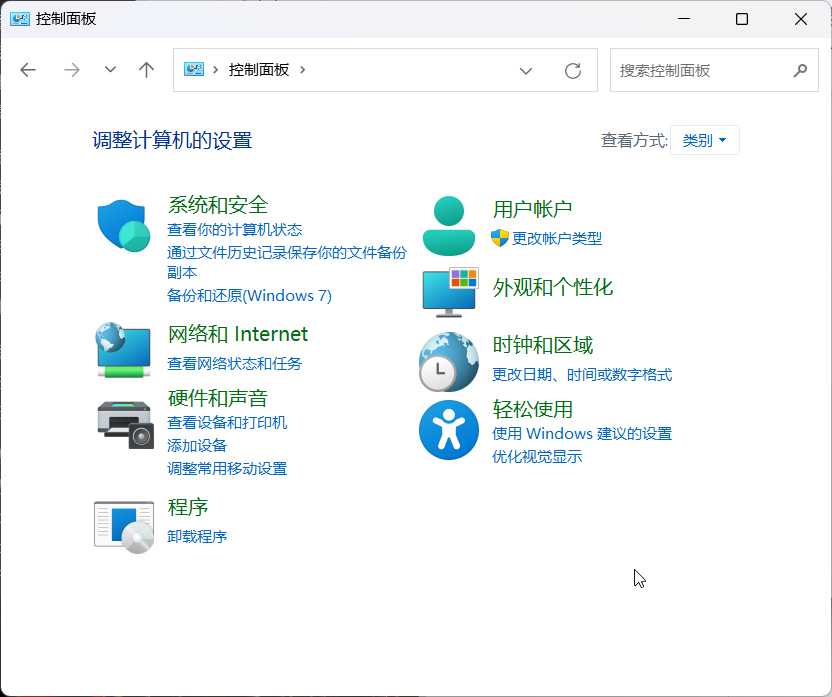Open recent locations via navigation chevron
Viewport: 832px width, 697px height.
click(x=109, y=70)
